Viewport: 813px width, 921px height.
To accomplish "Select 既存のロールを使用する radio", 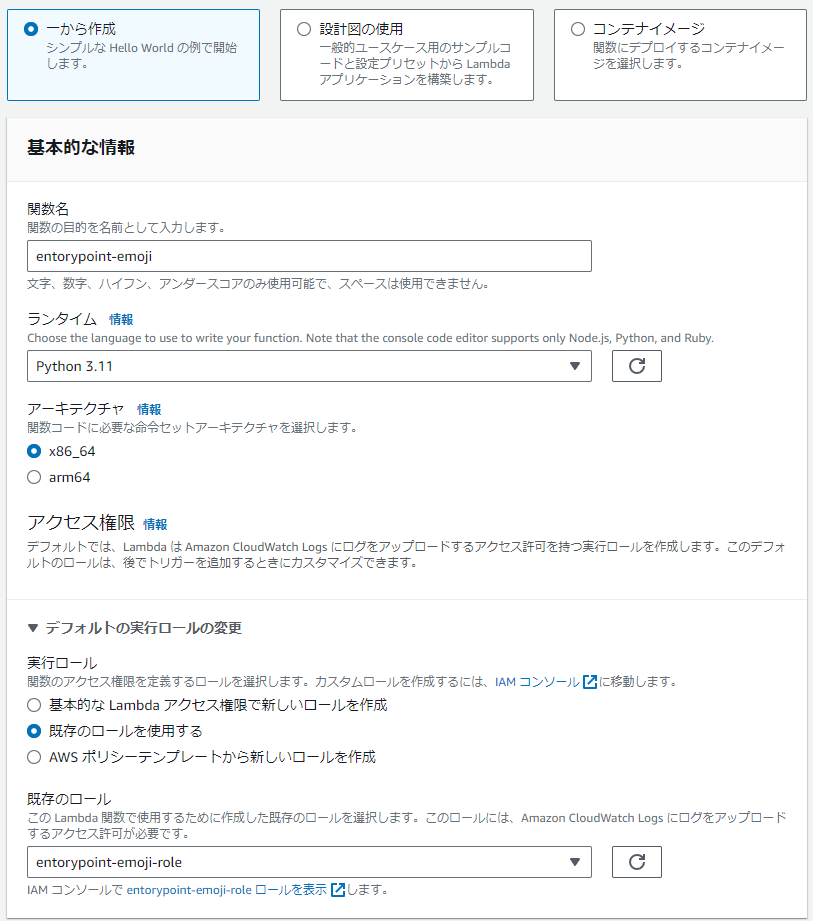I will pos(34,731).
